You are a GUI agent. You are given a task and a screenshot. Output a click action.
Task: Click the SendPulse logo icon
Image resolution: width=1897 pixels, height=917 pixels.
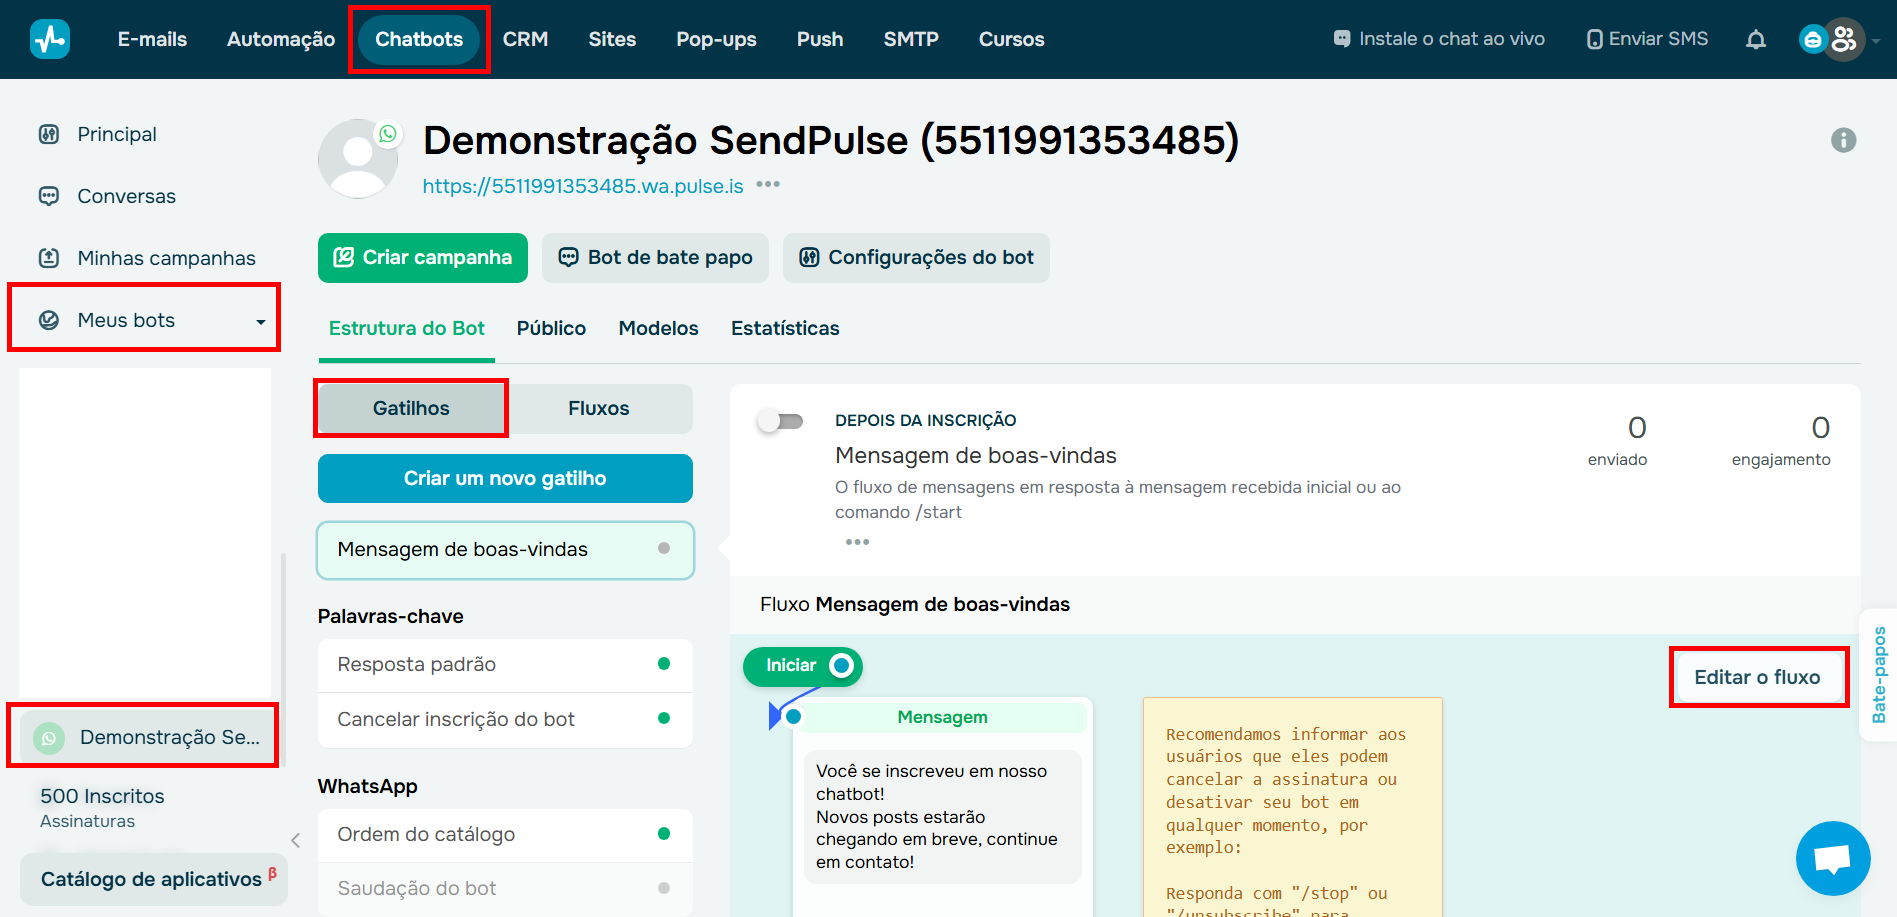click(x=48, y=38)
